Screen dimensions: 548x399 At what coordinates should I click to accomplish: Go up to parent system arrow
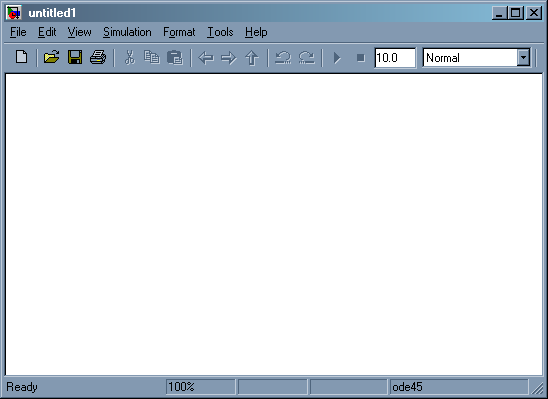(252, 58)
